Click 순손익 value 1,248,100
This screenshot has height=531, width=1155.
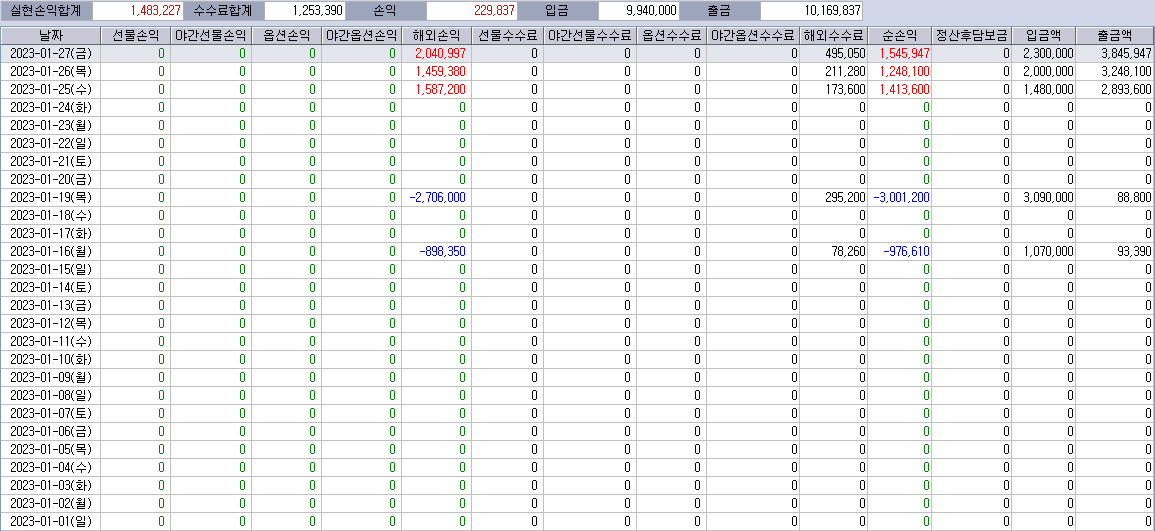coord(904,71)
